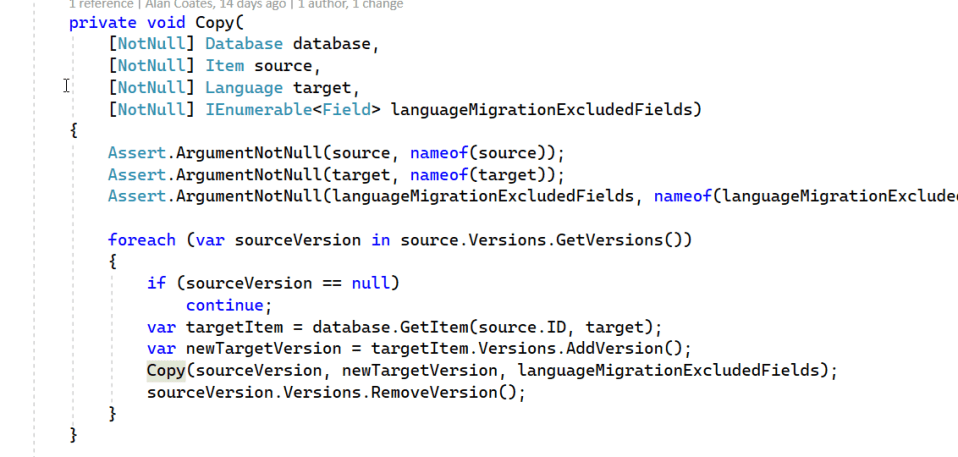This screenshot has width=958, height=457.
Task: Click the Language type before target parameter
Action: [x=244, y=87]
